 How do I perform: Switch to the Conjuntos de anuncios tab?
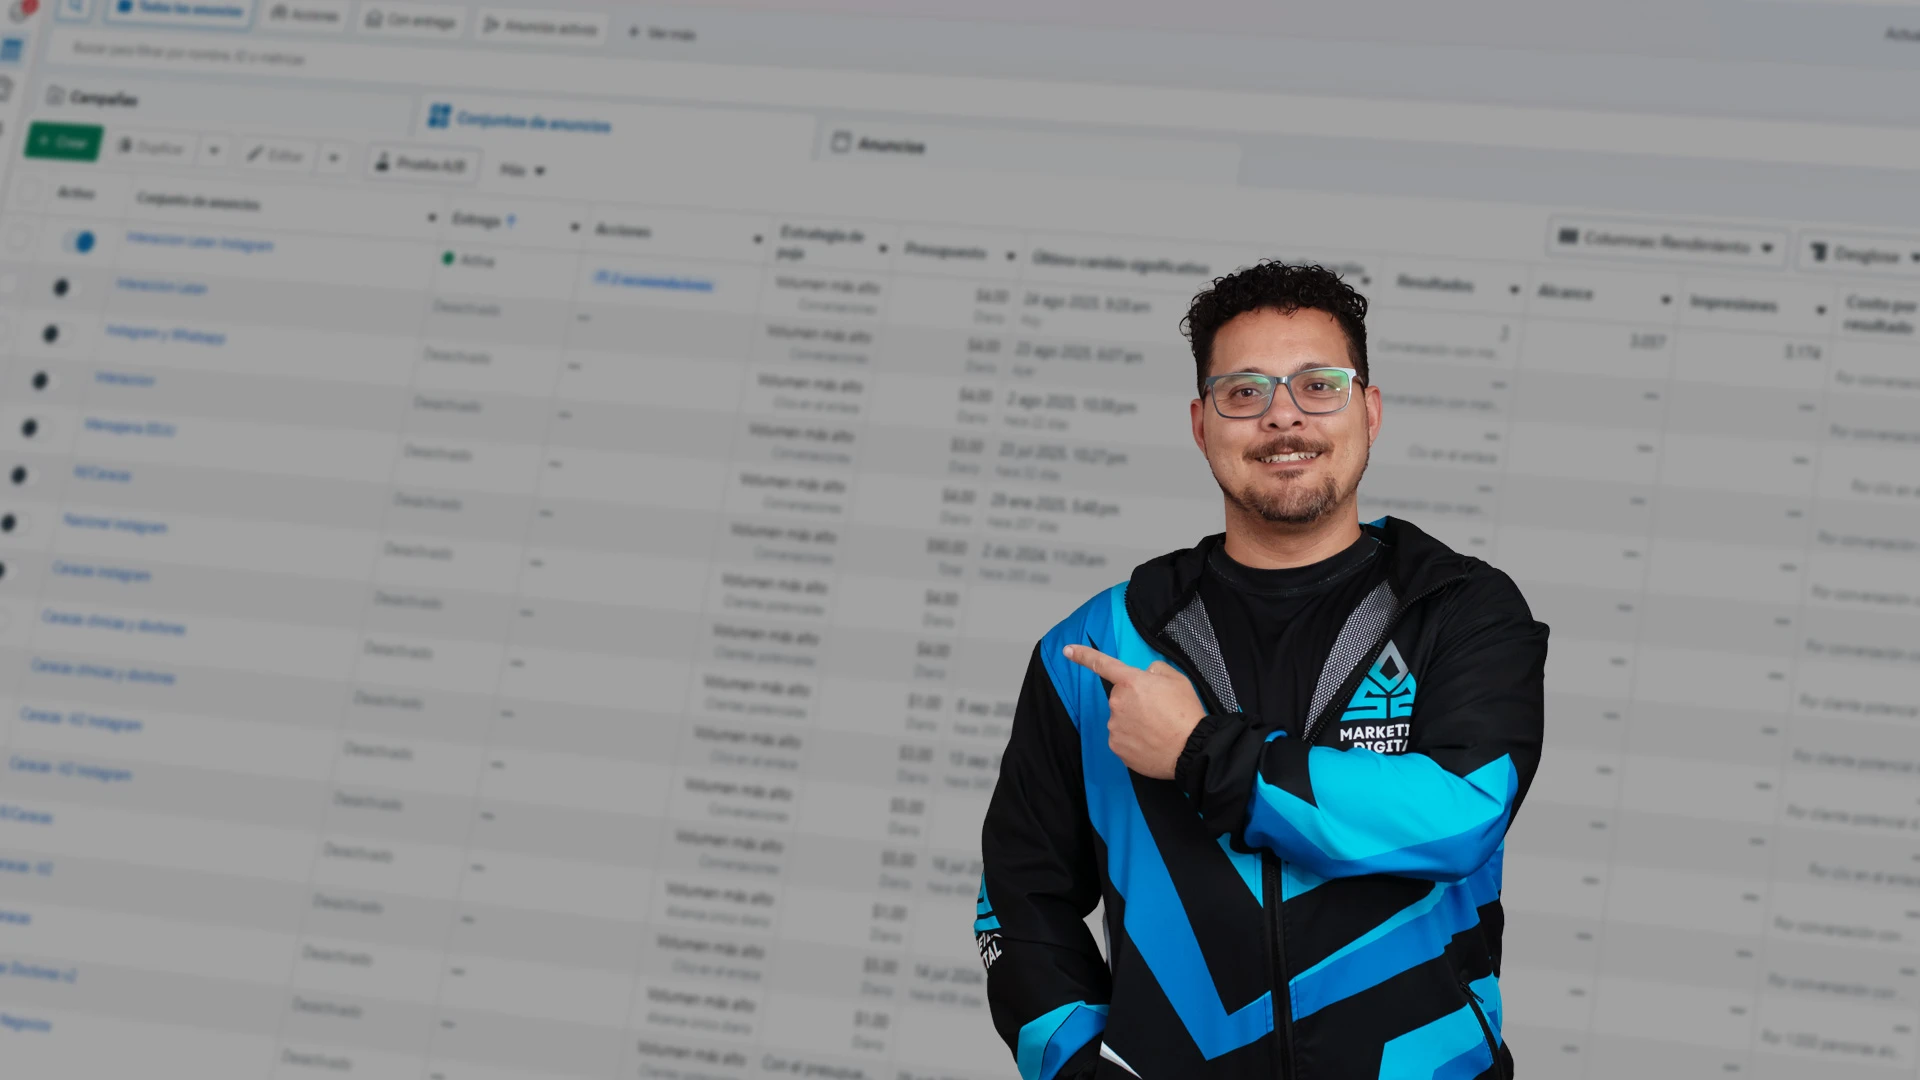click(x=520, y=121)
